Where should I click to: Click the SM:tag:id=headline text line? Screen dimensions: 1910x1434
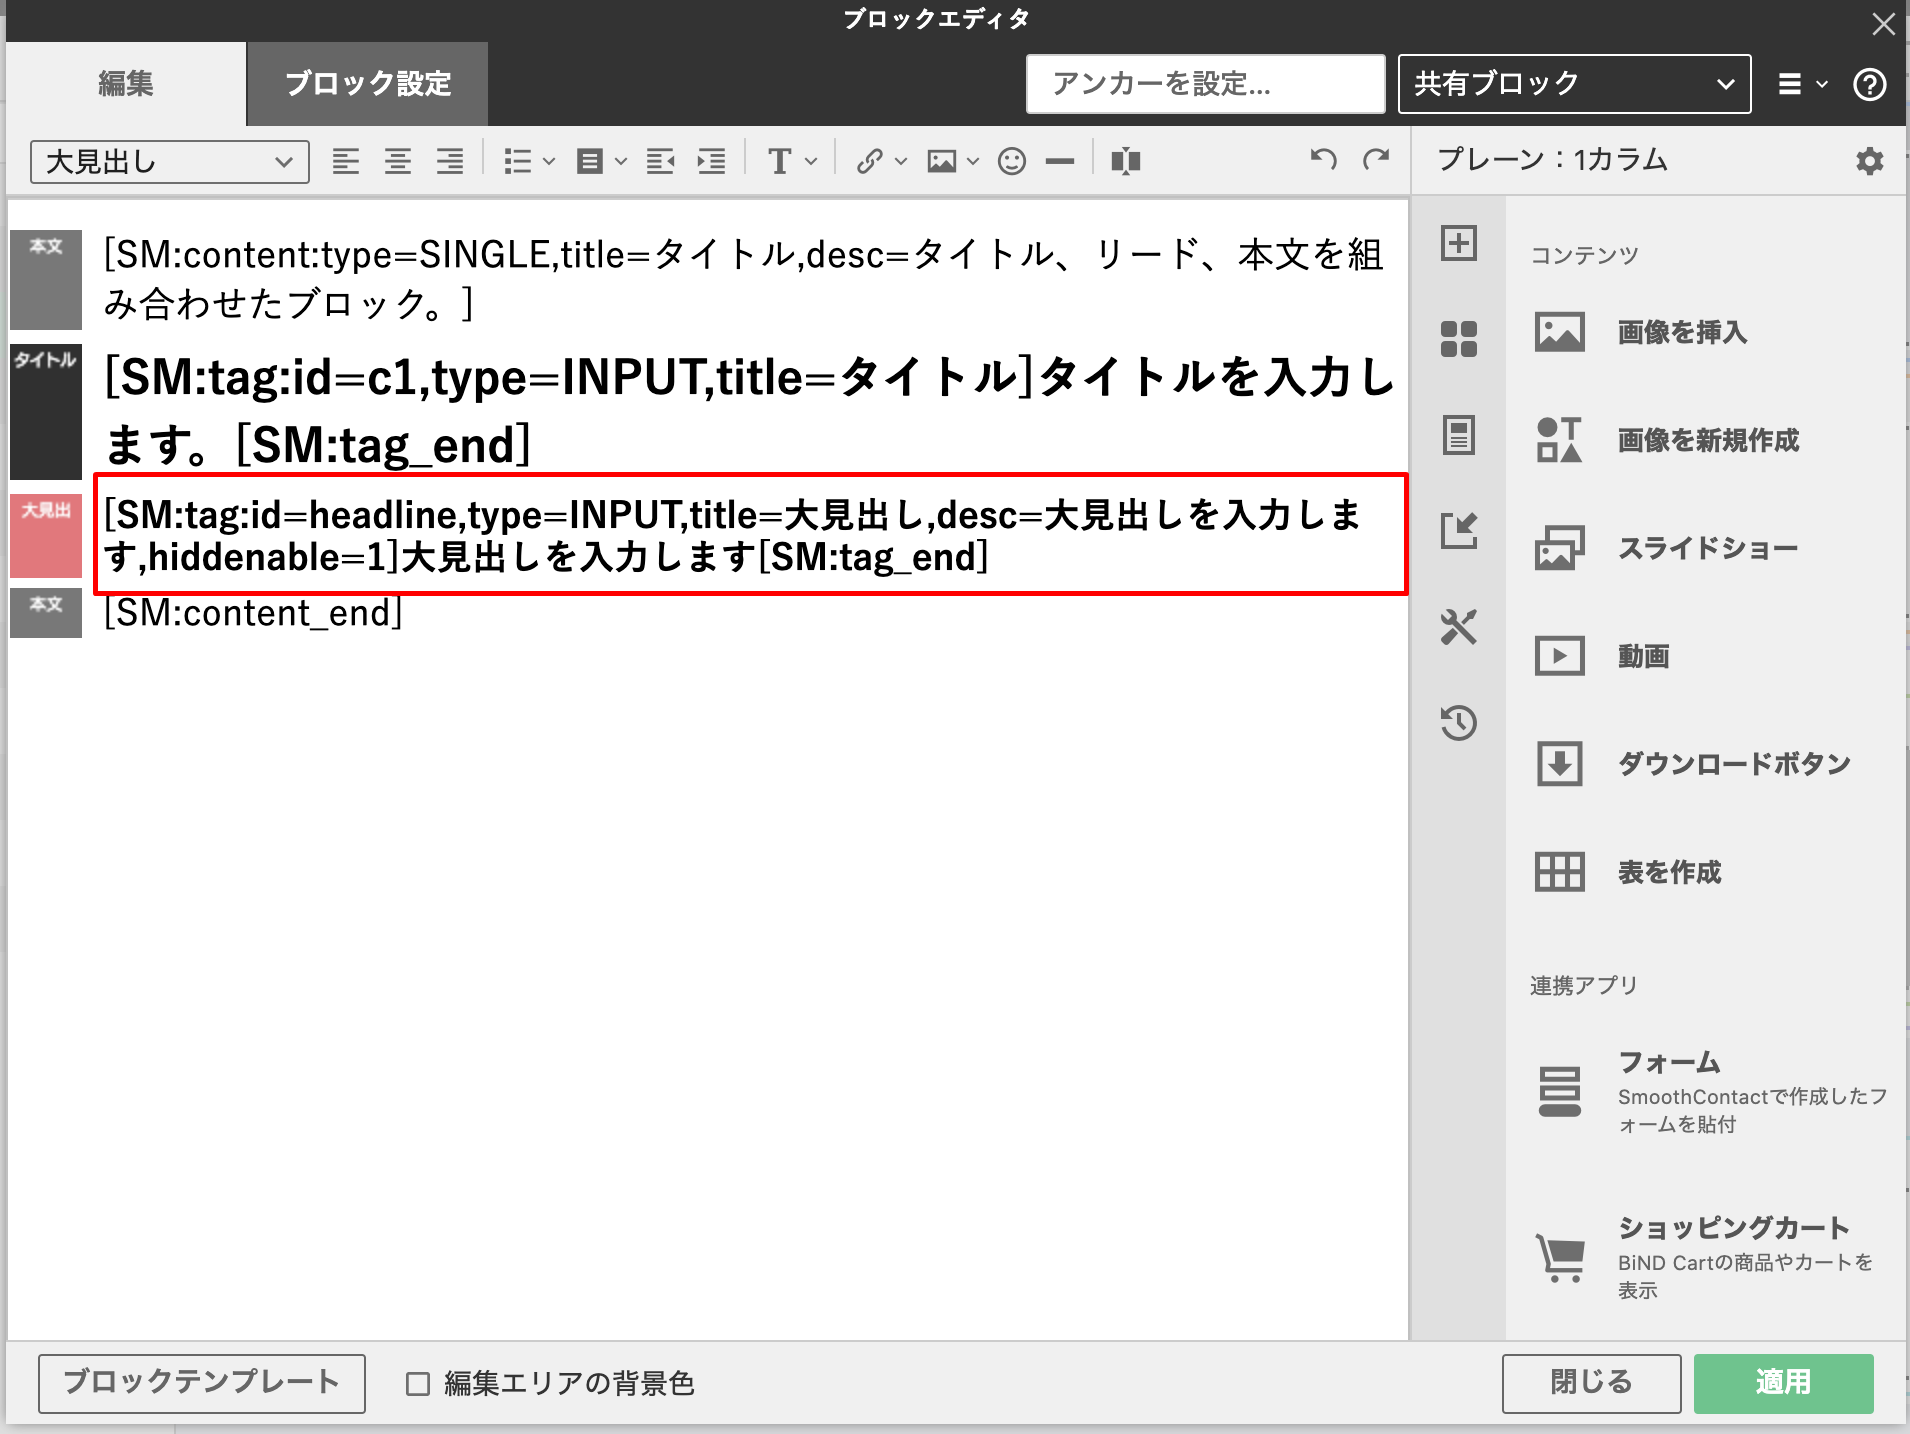(x=733, y=536)
